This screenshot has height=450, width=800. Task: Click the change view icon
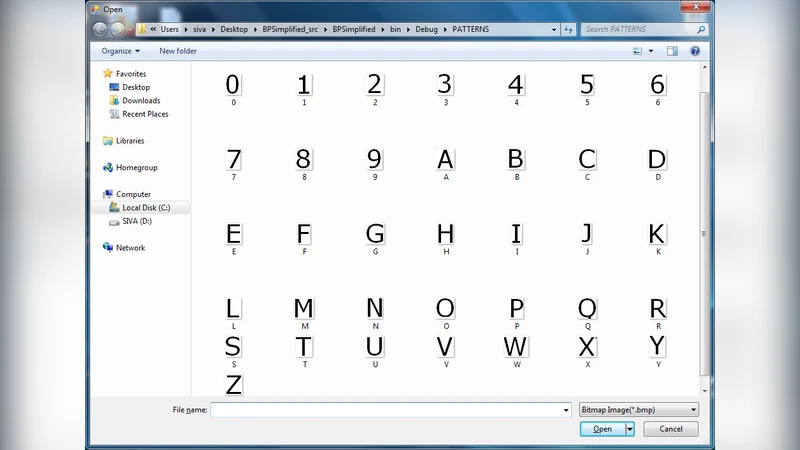pos(637,51)
